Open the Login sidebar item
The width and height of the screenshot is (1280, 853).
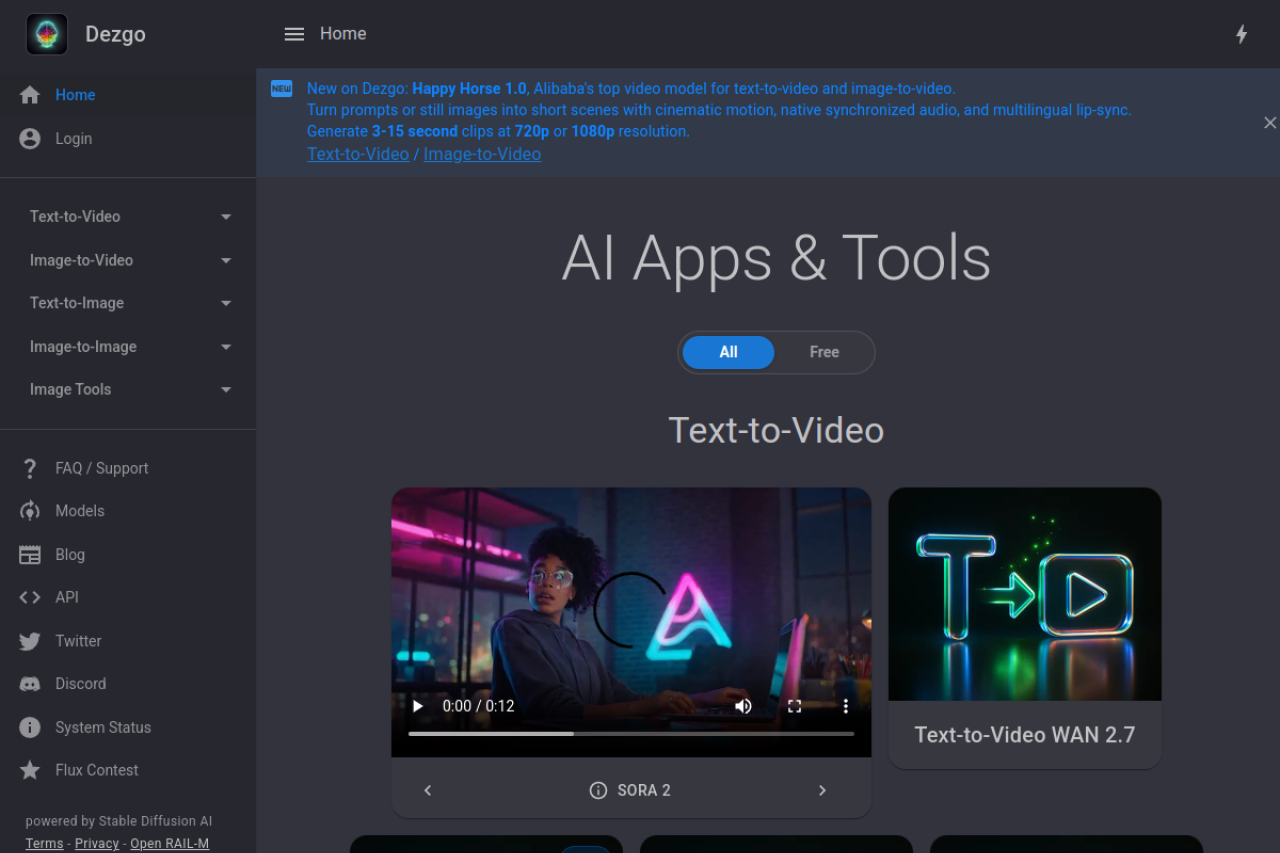coord(128,139)
